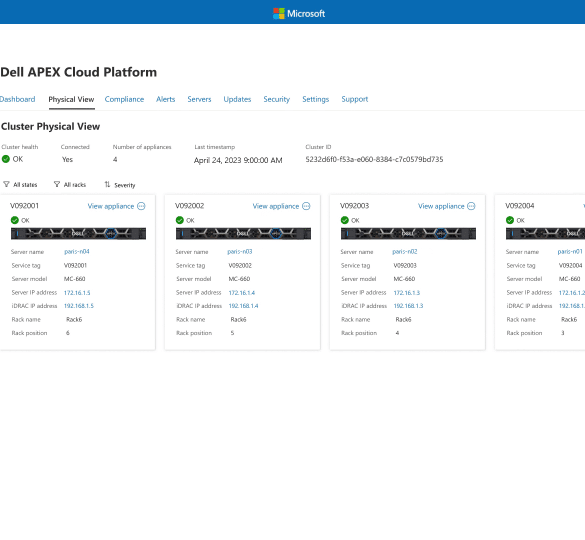This screenshot has width=585, height=540.
Task: Click the Cluster ID value 5232d6f0-f53a-e060-8384-c7c0579bd735
Action: pos(374,159)
